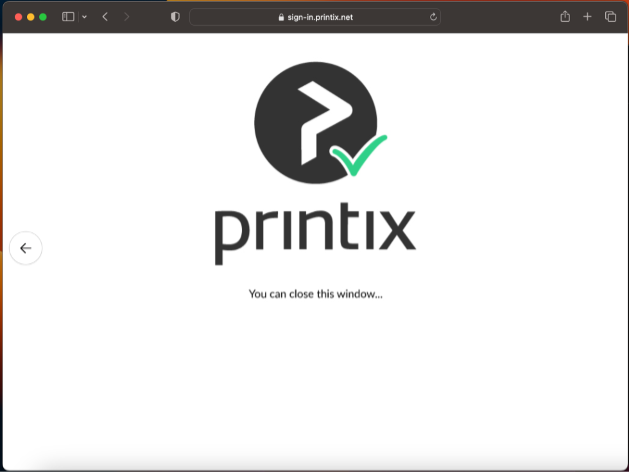The image size is (630, 473).
Task: Open the Share menu icon
Action: (565, 16)
